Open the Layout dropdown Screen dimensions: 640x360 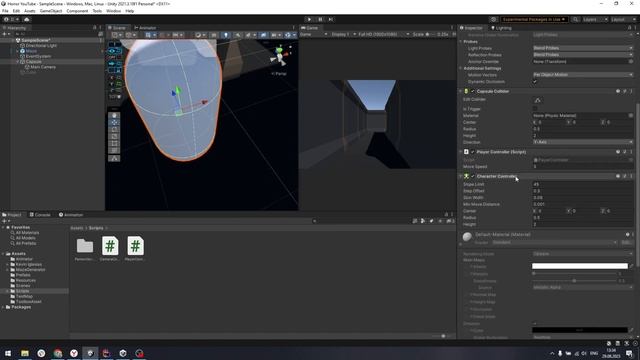623,19
